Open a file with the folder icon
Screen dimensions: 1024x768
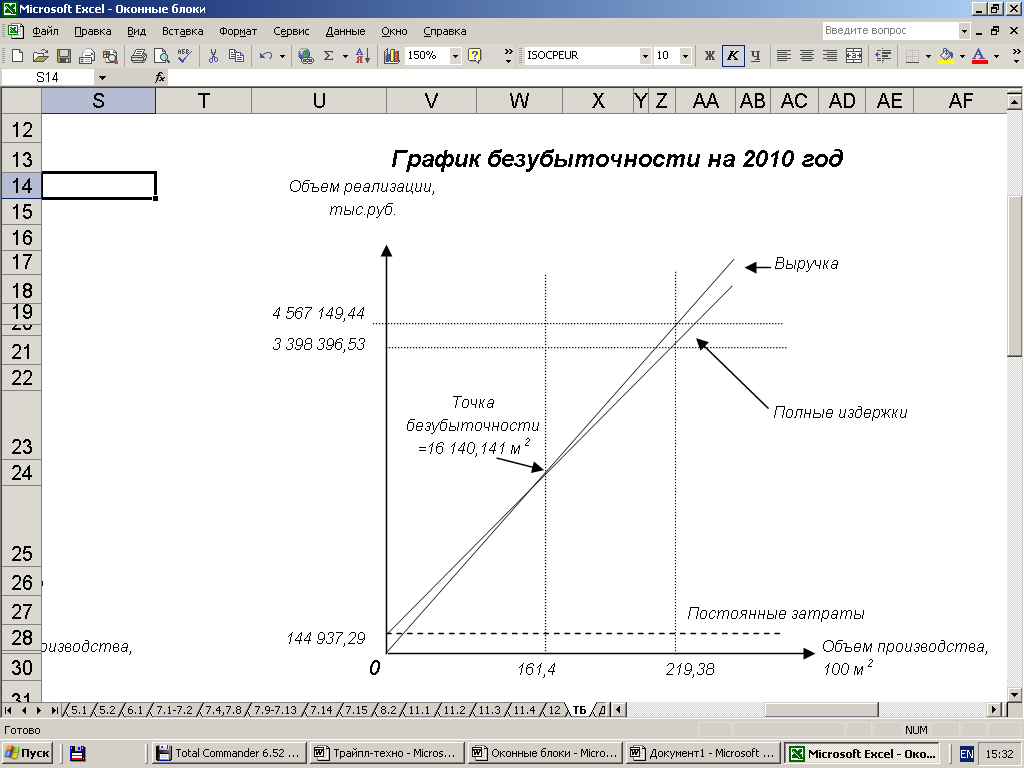tap(40, 56)
